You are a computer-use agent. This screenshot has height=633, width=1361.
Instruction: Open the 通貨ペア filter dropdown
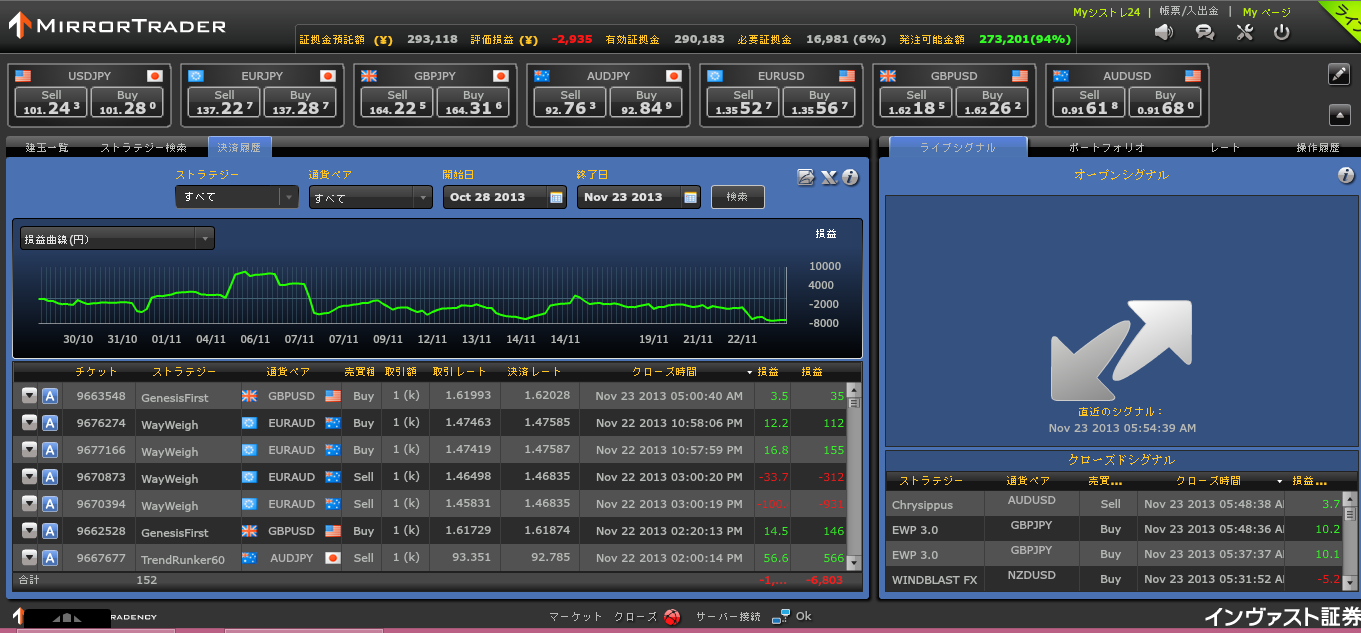pyautogui.click(x=370, y=197)
